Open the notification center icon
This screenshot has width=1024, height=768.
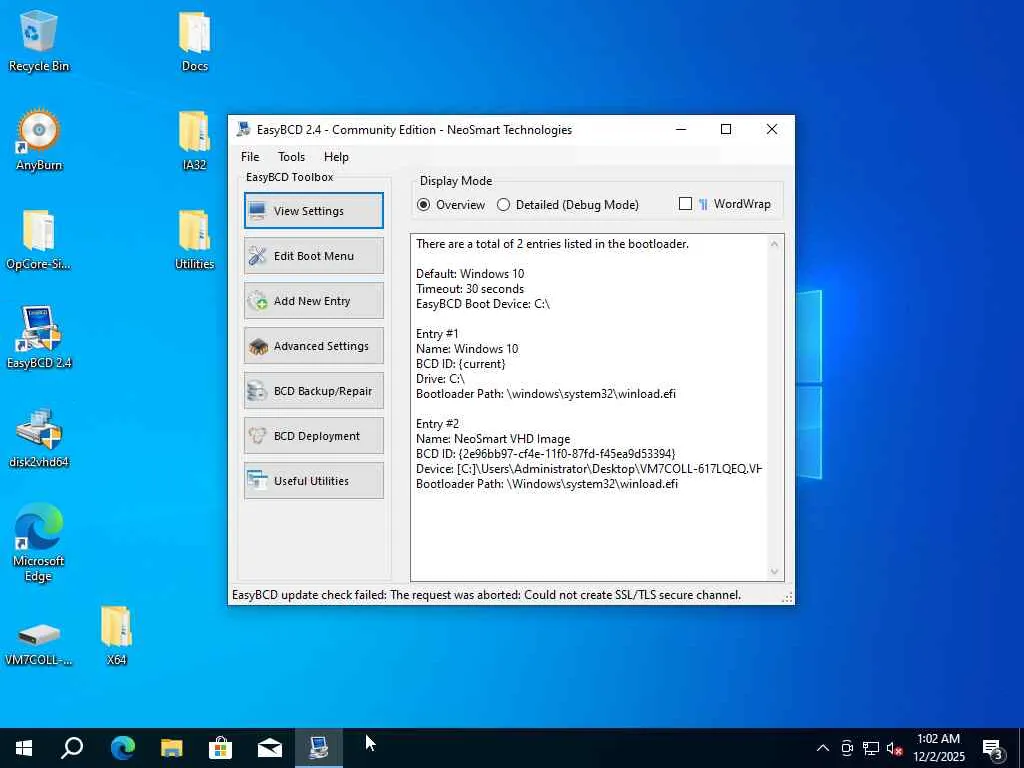(993, 748)
